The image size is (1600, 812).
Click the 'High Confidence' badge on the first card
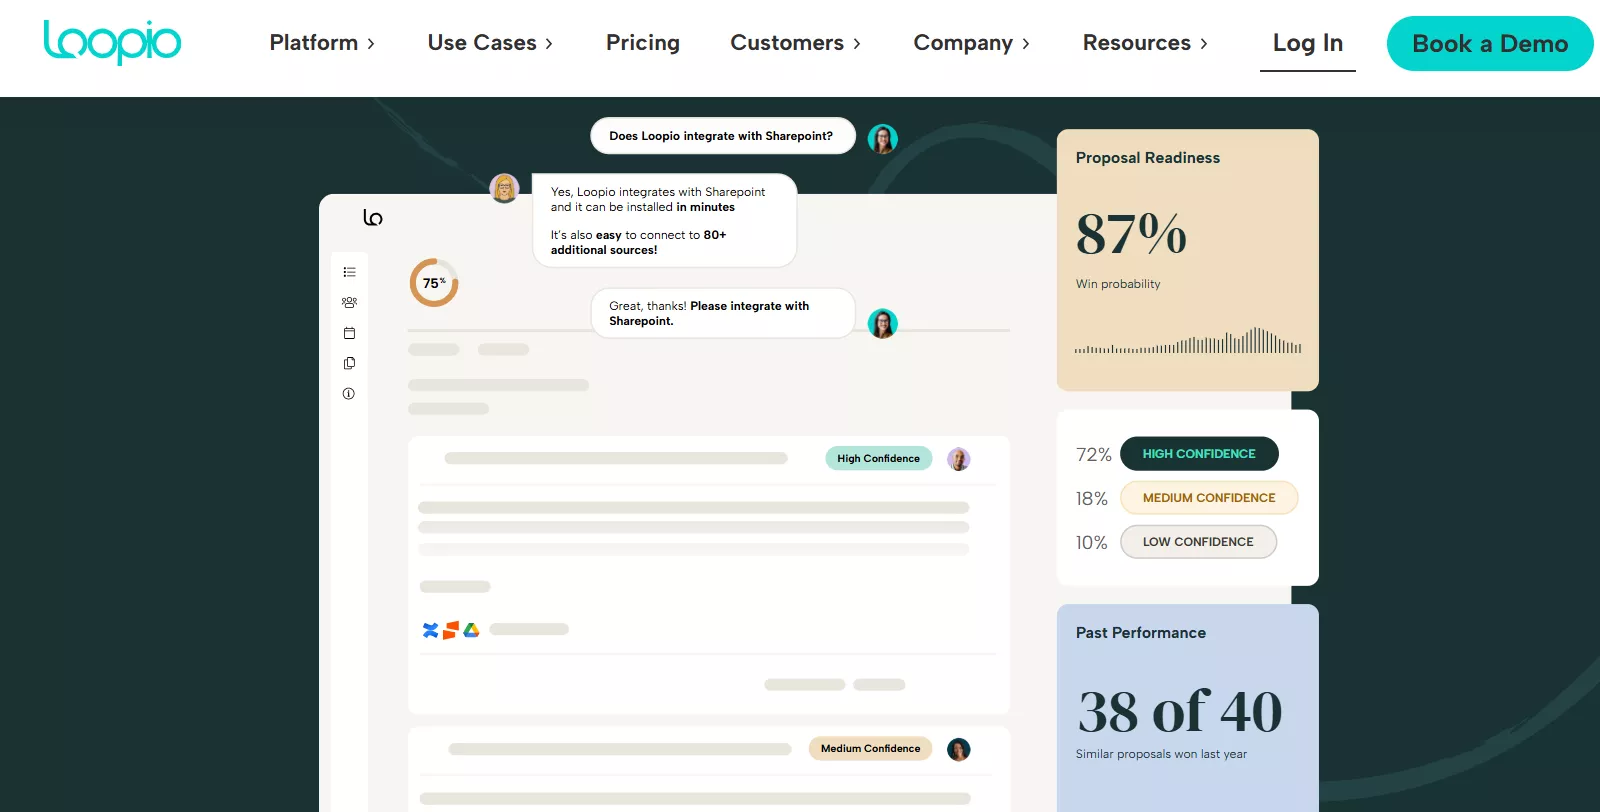(879, 459)
